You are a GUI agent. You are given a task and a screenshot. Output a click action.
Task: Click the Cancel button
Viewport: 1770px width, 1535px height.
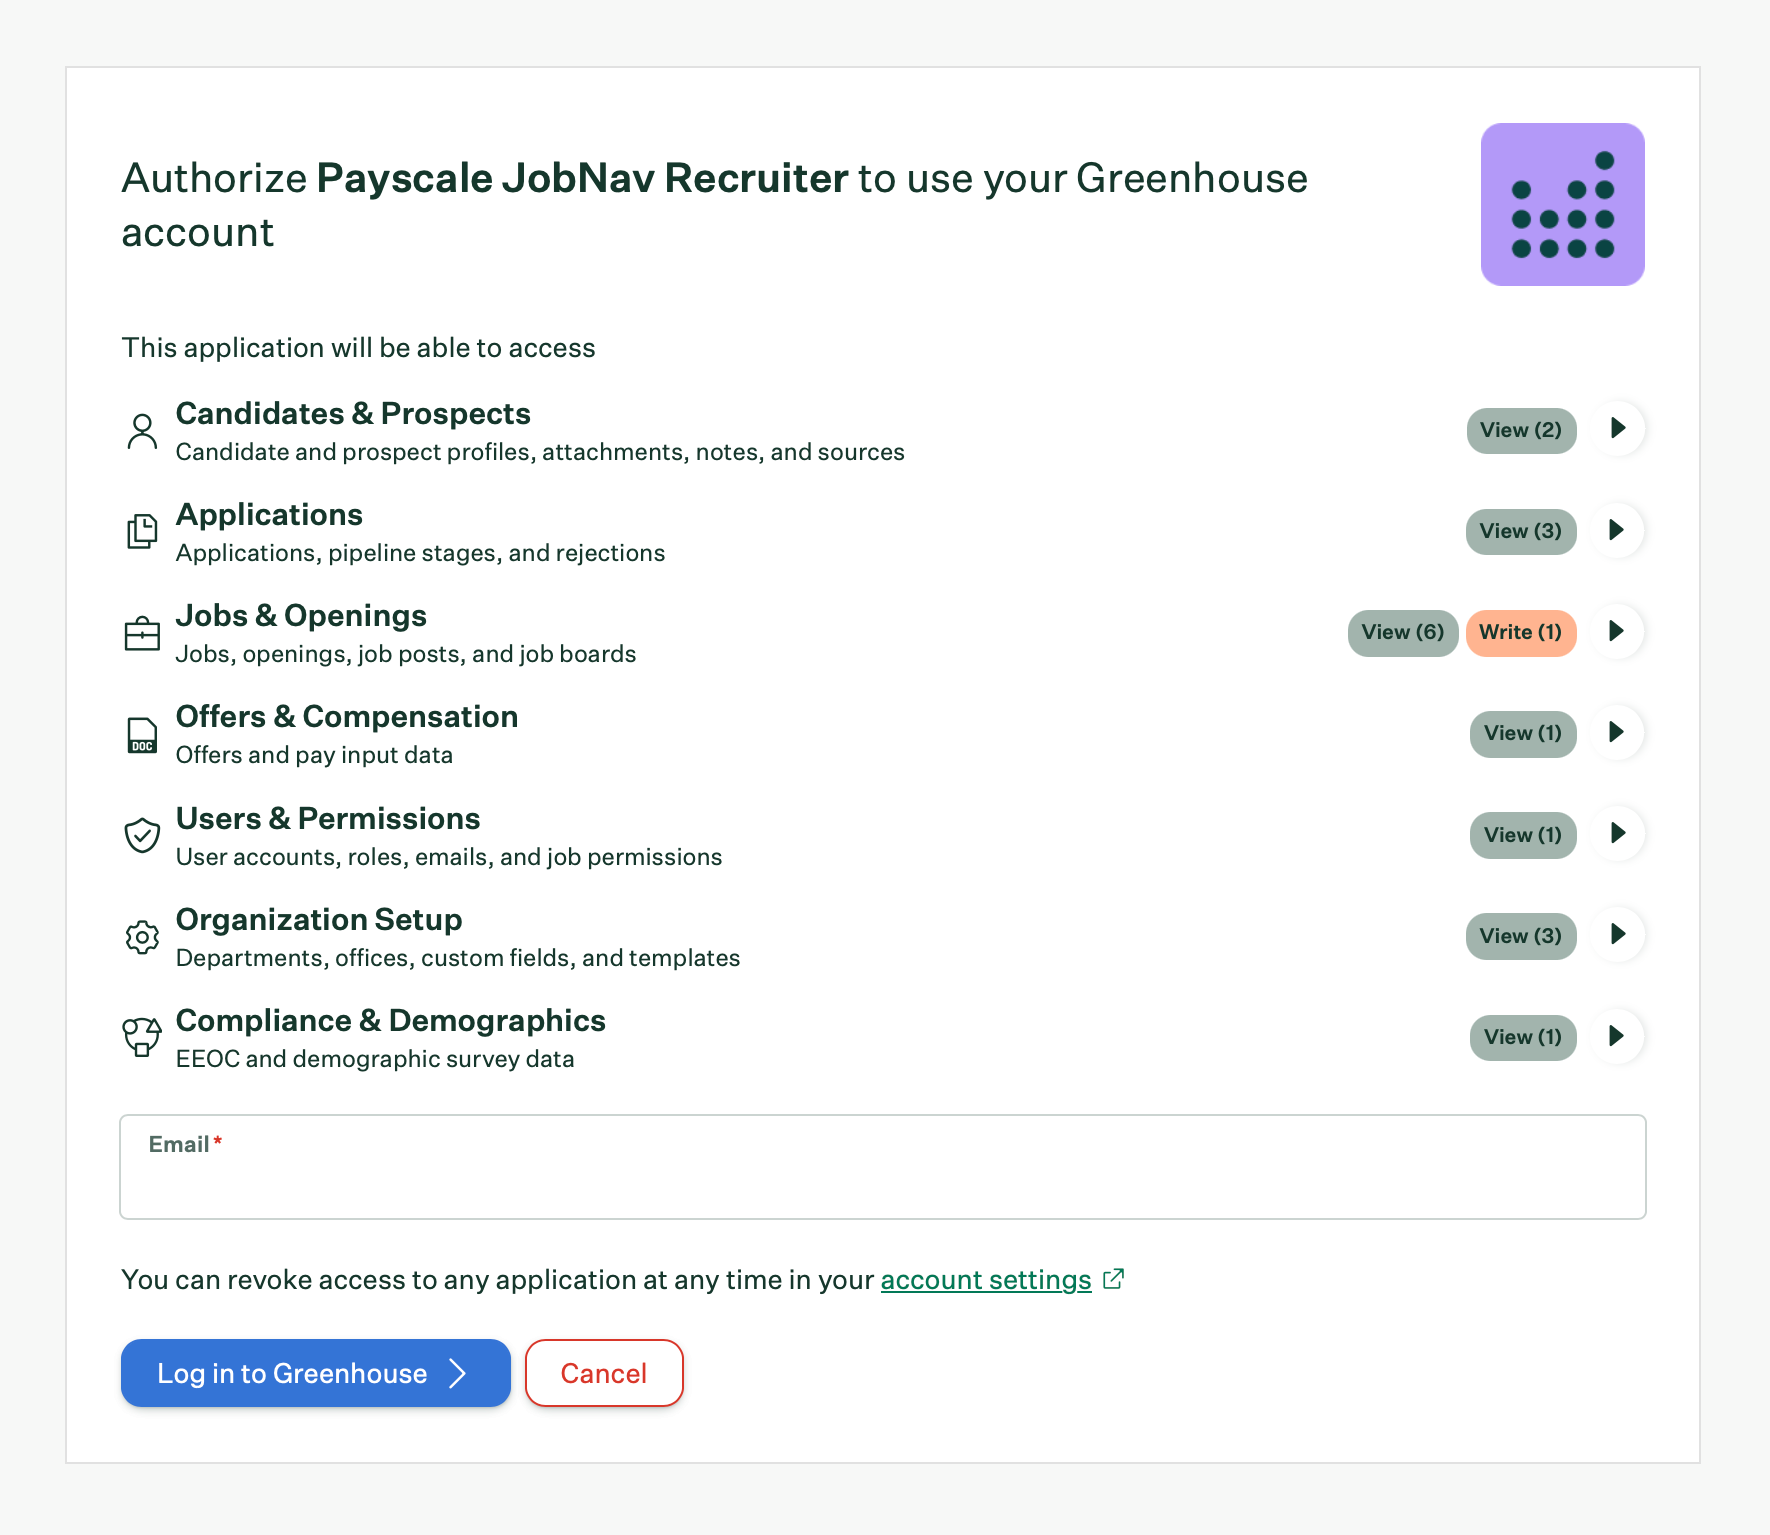(604, 1373)
